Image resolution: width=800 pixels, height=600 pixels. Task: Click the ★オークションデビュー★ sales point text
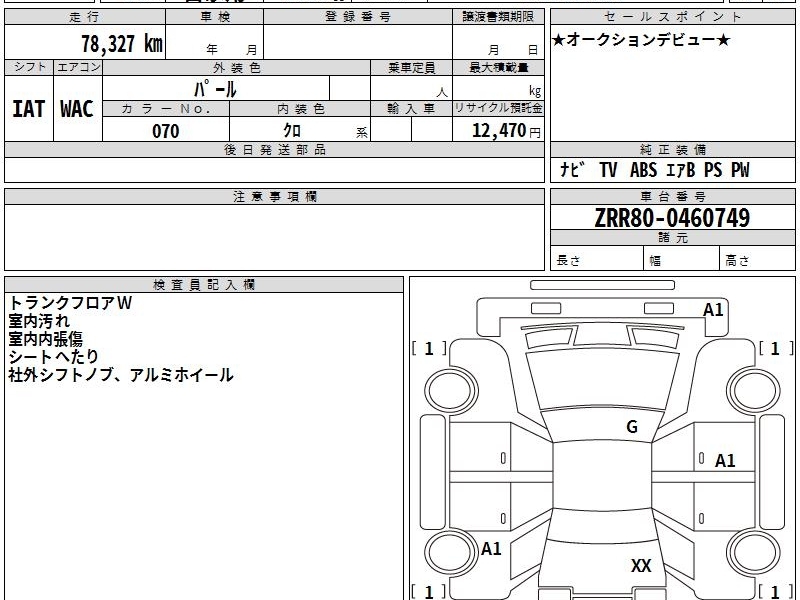pos(641,40)
